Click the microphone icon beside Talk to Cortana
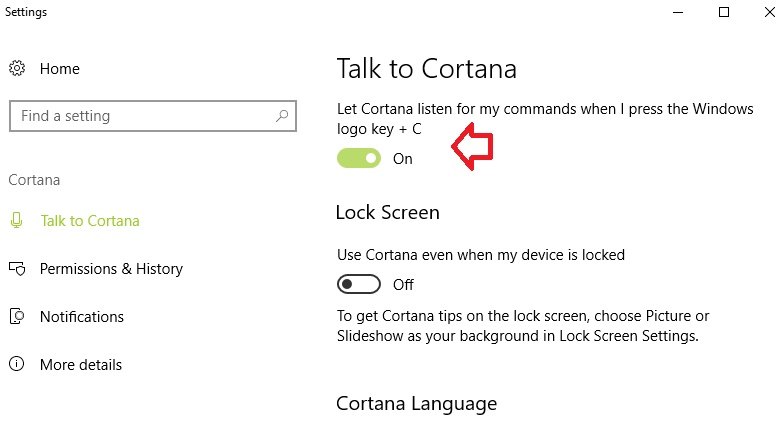 (x=16, y=220)
